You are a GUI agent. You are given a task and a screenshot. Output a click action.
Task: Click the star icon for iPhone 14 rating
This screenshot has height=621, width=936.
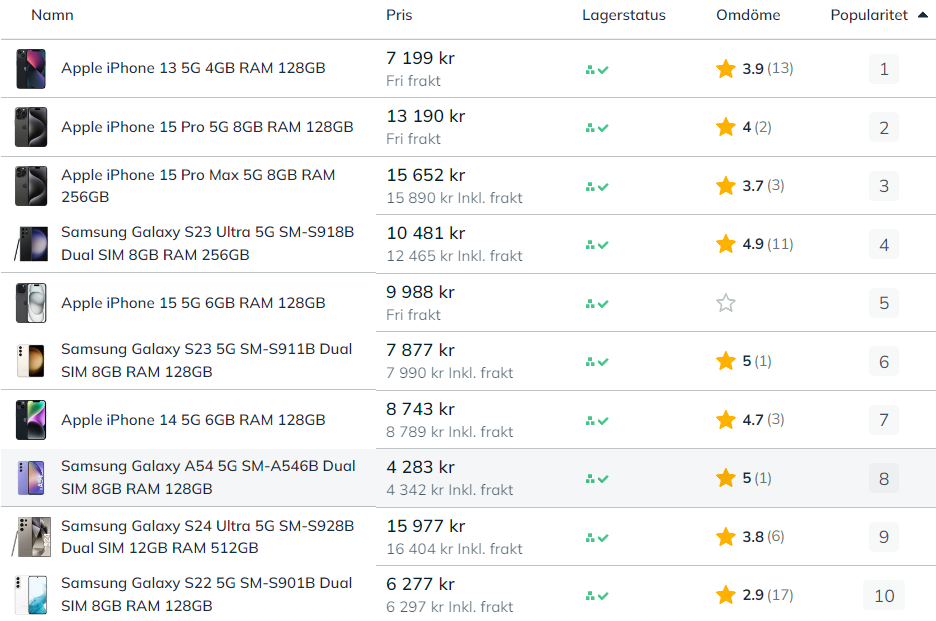point(726,420)
